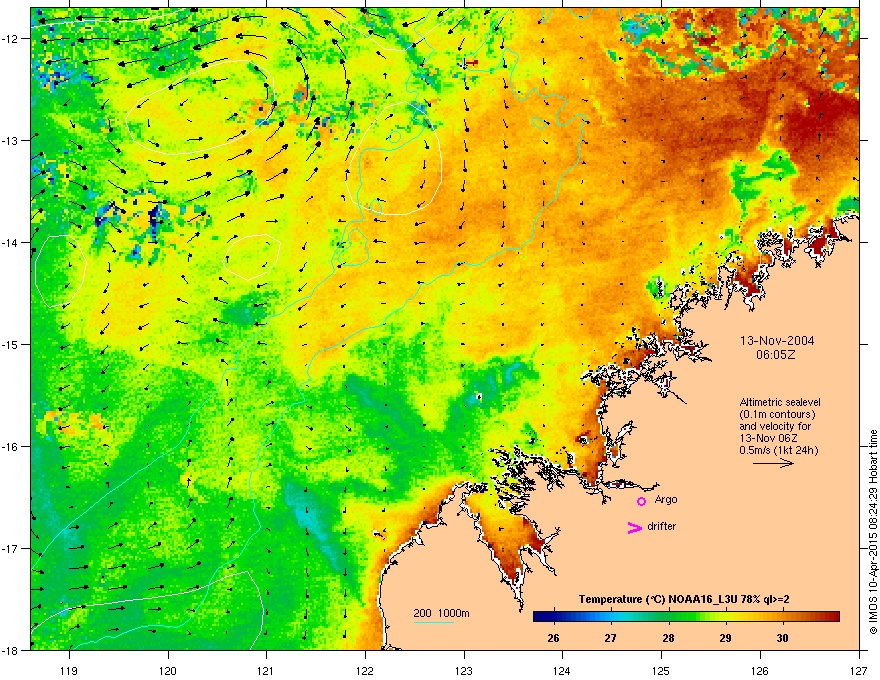Click the '200 1000m' depth legend text
The width and height of the screenshot is (880, 680).
441,613
